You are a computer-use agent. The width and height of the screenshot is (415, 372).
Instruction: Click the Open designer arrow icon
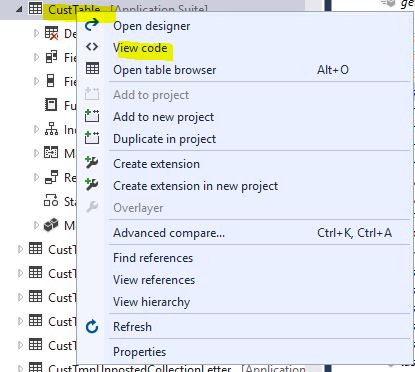[x=92, y=25]
